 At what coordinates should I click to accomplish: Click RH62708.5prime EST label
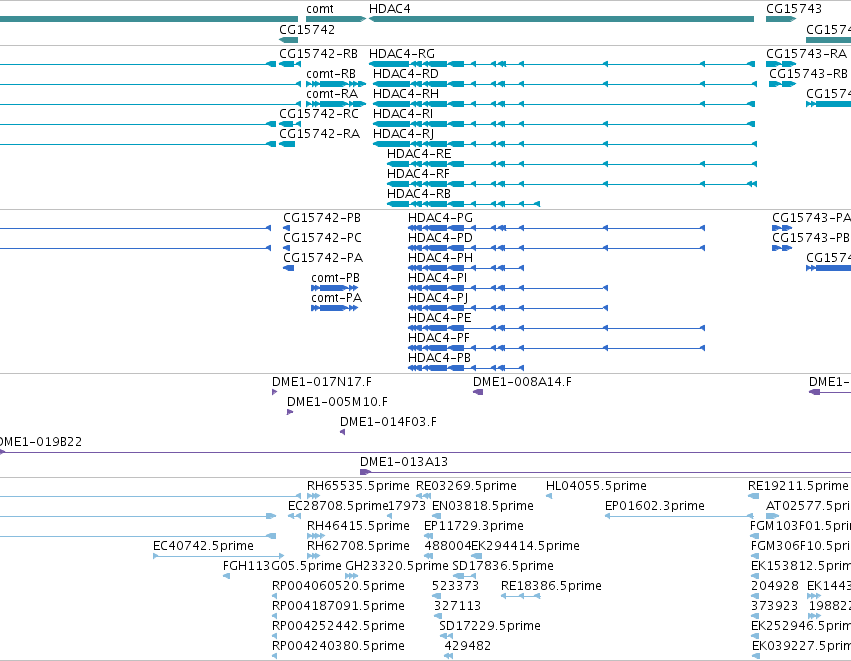point(358,546)
